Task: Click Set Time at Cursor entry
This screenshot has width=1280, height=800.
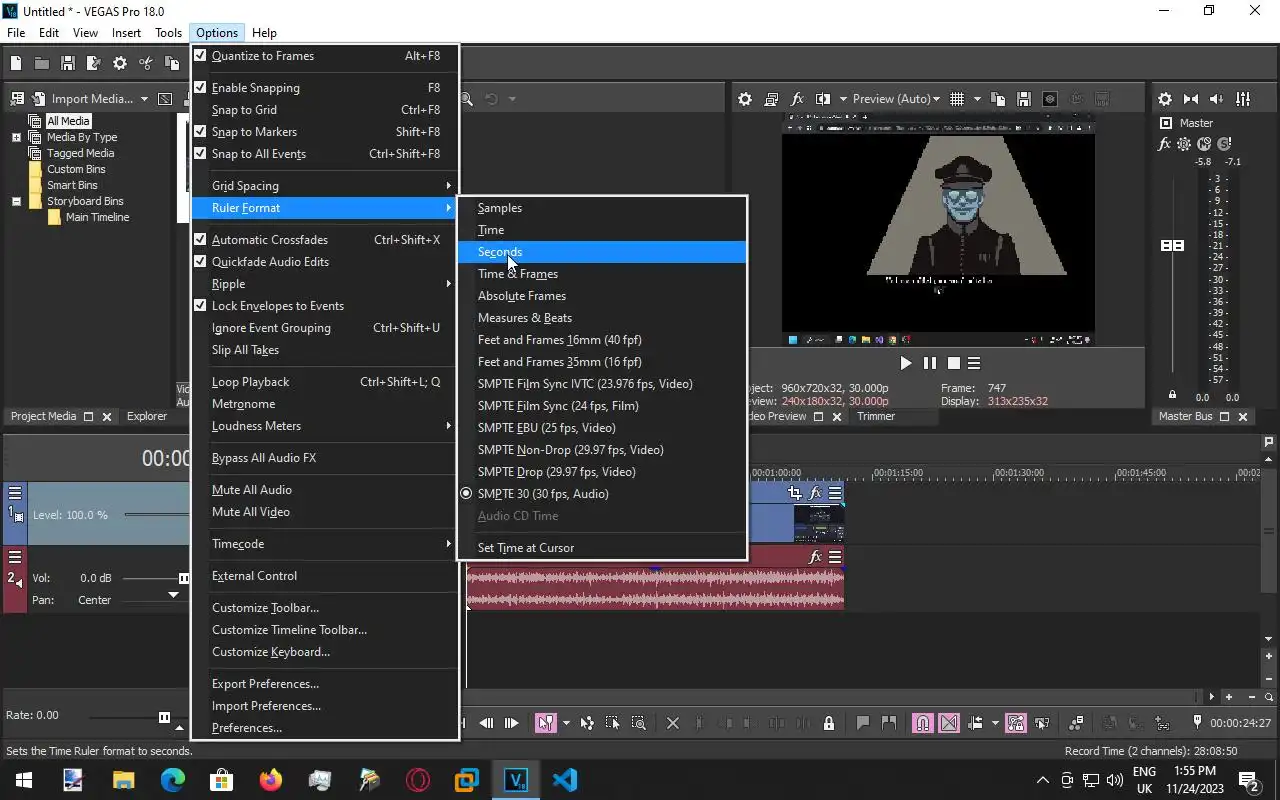Action: pyautogui.click(x=602, y=548)
